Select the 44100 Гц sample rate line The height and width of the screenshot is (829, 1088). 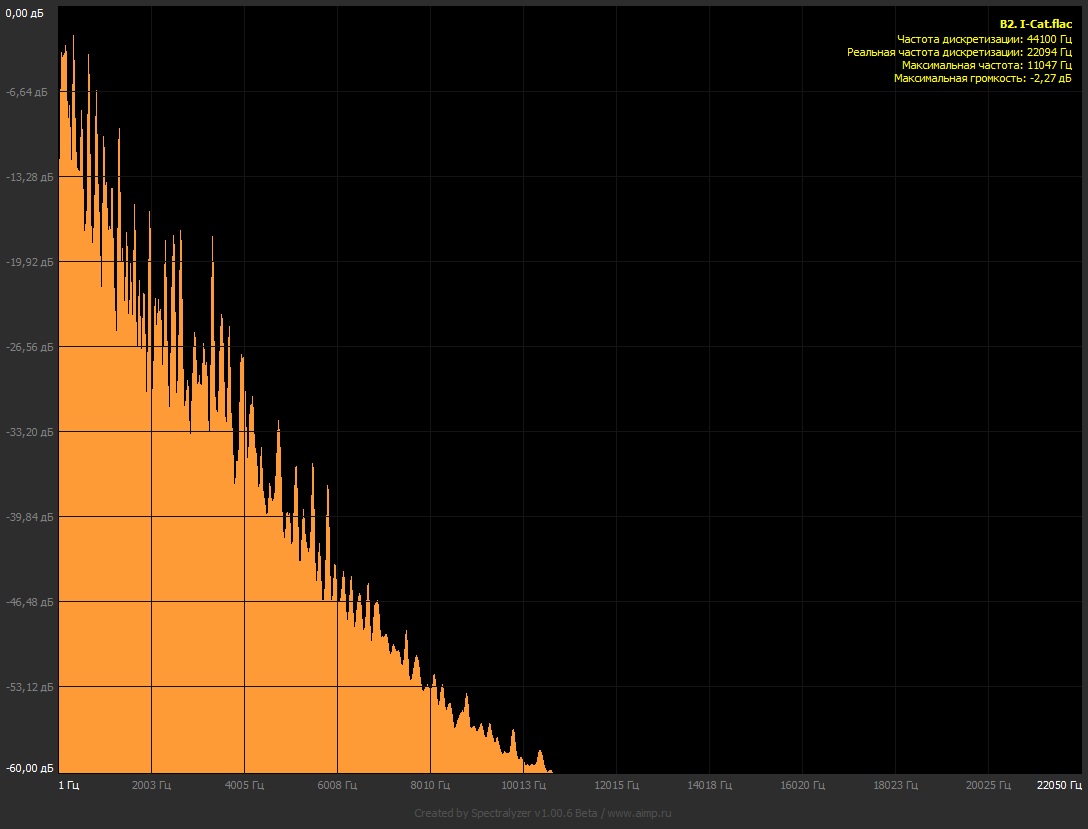pyautogui.click(x=984, y=38)
